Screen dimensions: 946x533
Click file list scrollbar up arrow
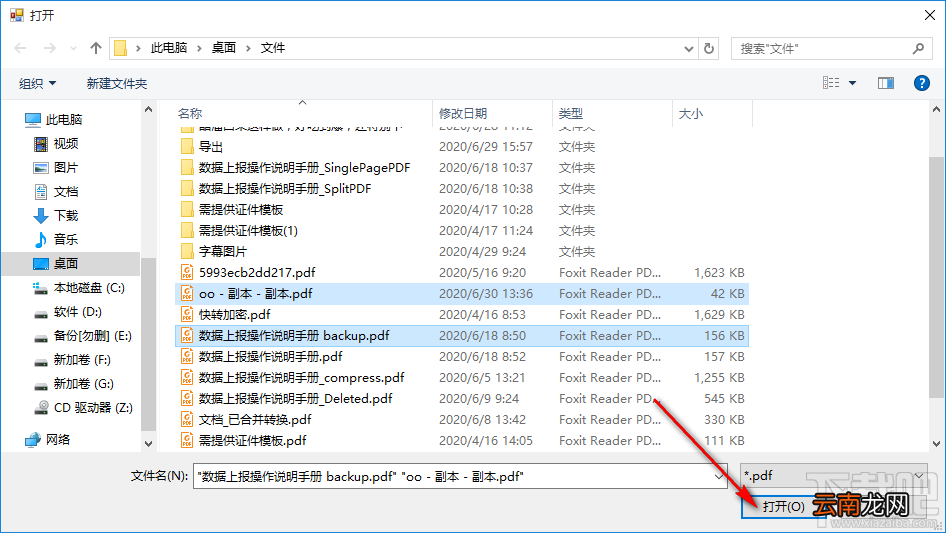point(936,110)
